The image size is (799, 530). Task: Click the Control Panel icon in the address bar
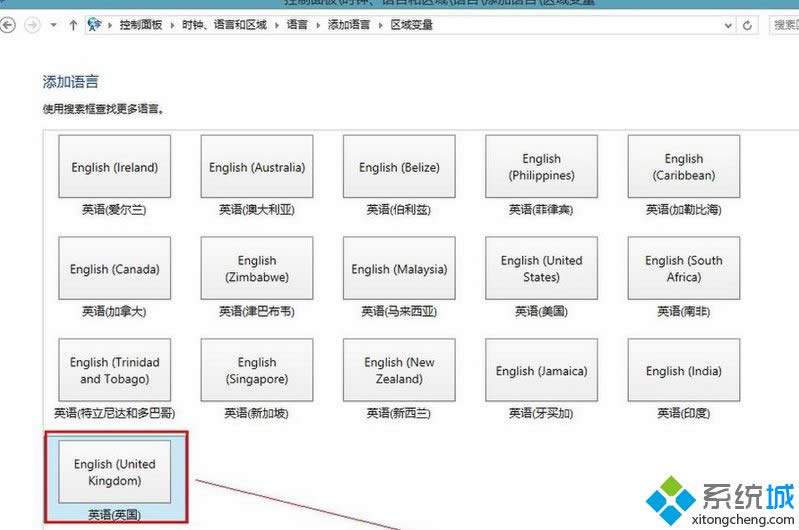point(95,25)
